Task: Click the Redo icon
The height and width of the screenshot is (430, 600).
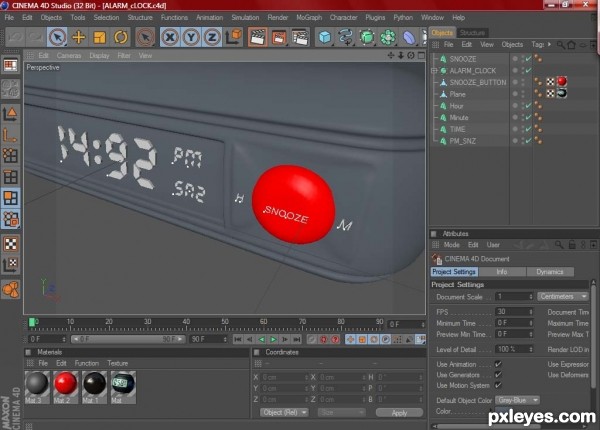Action: click(x=36, y=37)
